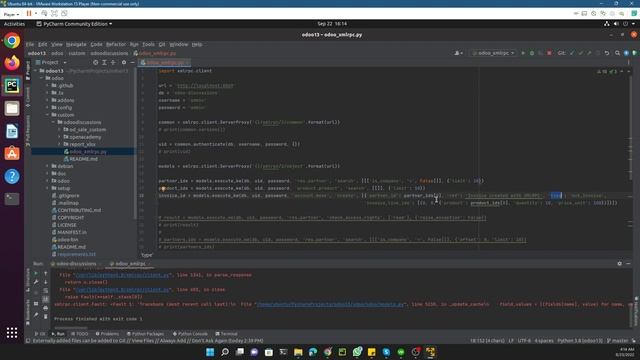Viewport: 640px width, 360px height.
Task: Click the wrench icon in Run panel
Action: 36,282
